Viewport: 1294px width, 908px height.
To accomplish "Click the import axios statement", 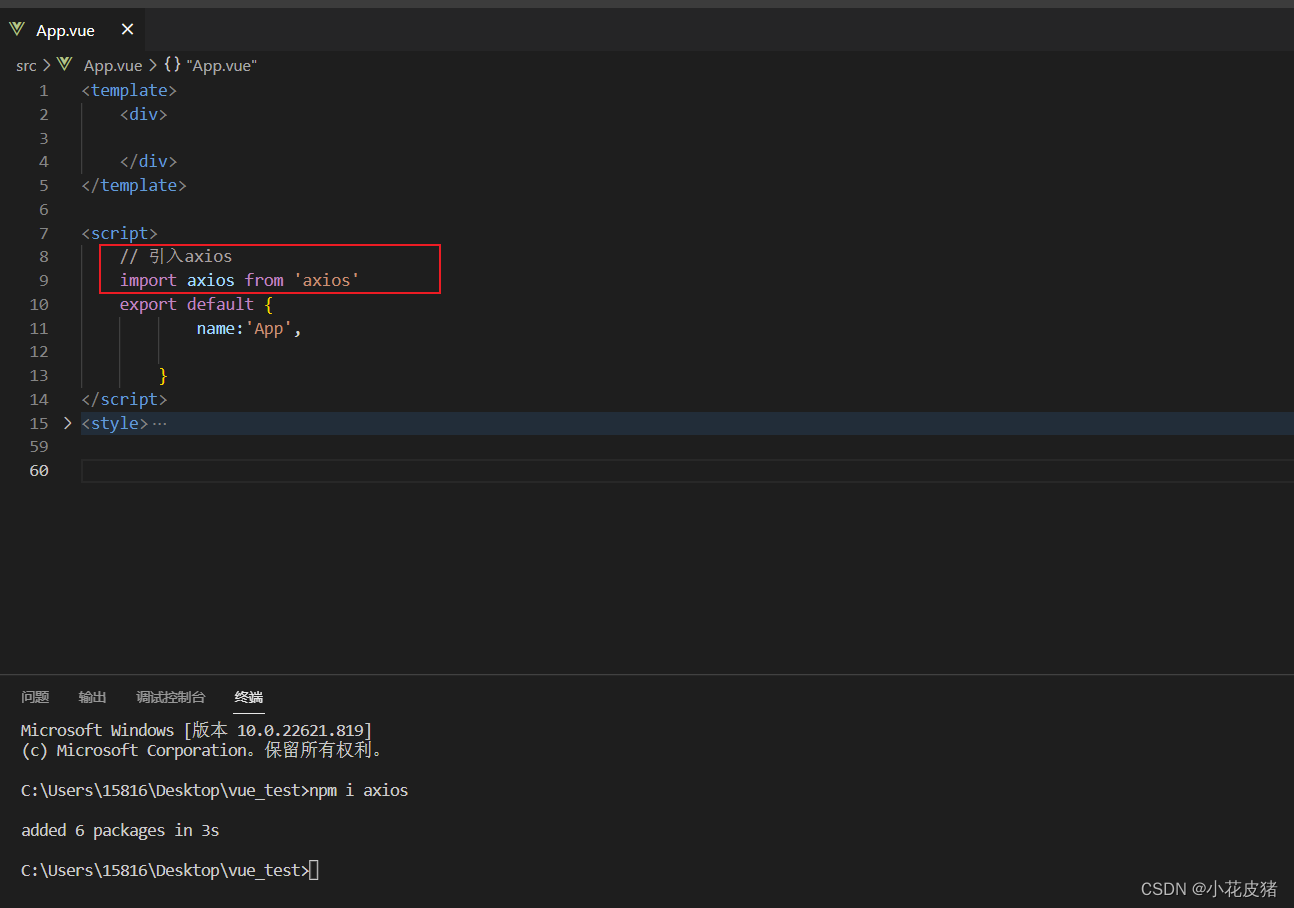I will click(239, 280).
